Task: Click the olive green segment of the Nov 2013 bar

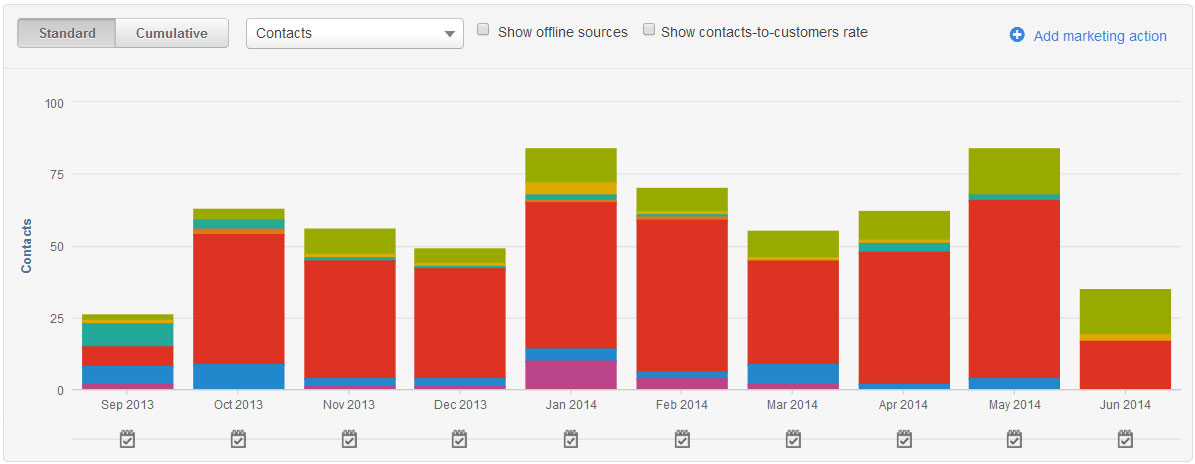Action: pos(349,241)
